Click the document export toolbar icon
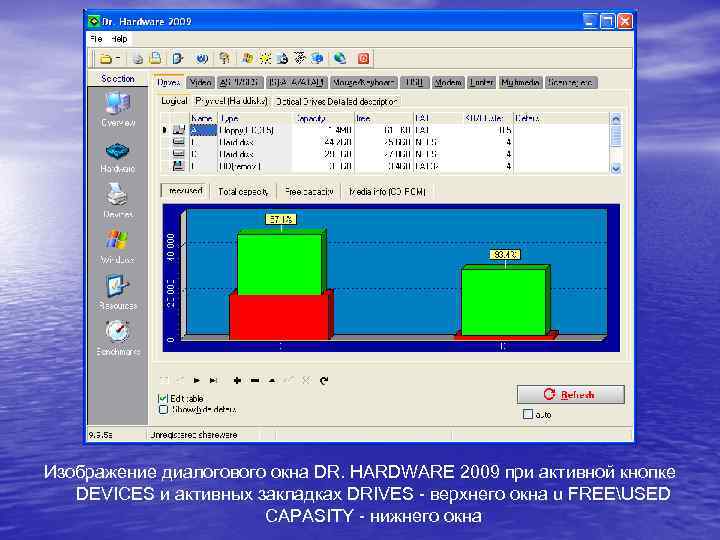720x540 pixels. click(178, 58)
